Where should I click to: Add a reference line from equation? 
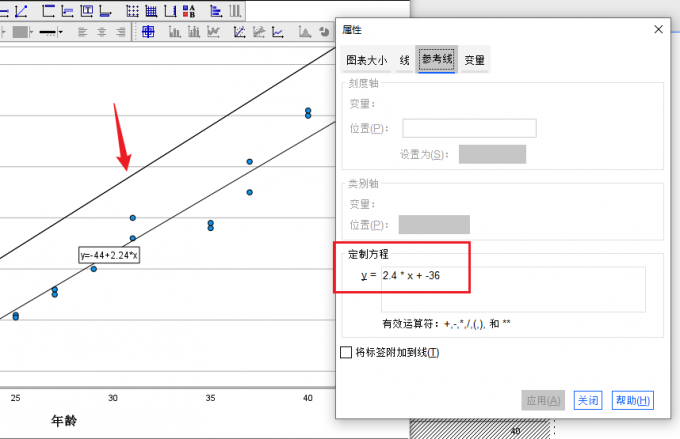click(x=21, y=11)
